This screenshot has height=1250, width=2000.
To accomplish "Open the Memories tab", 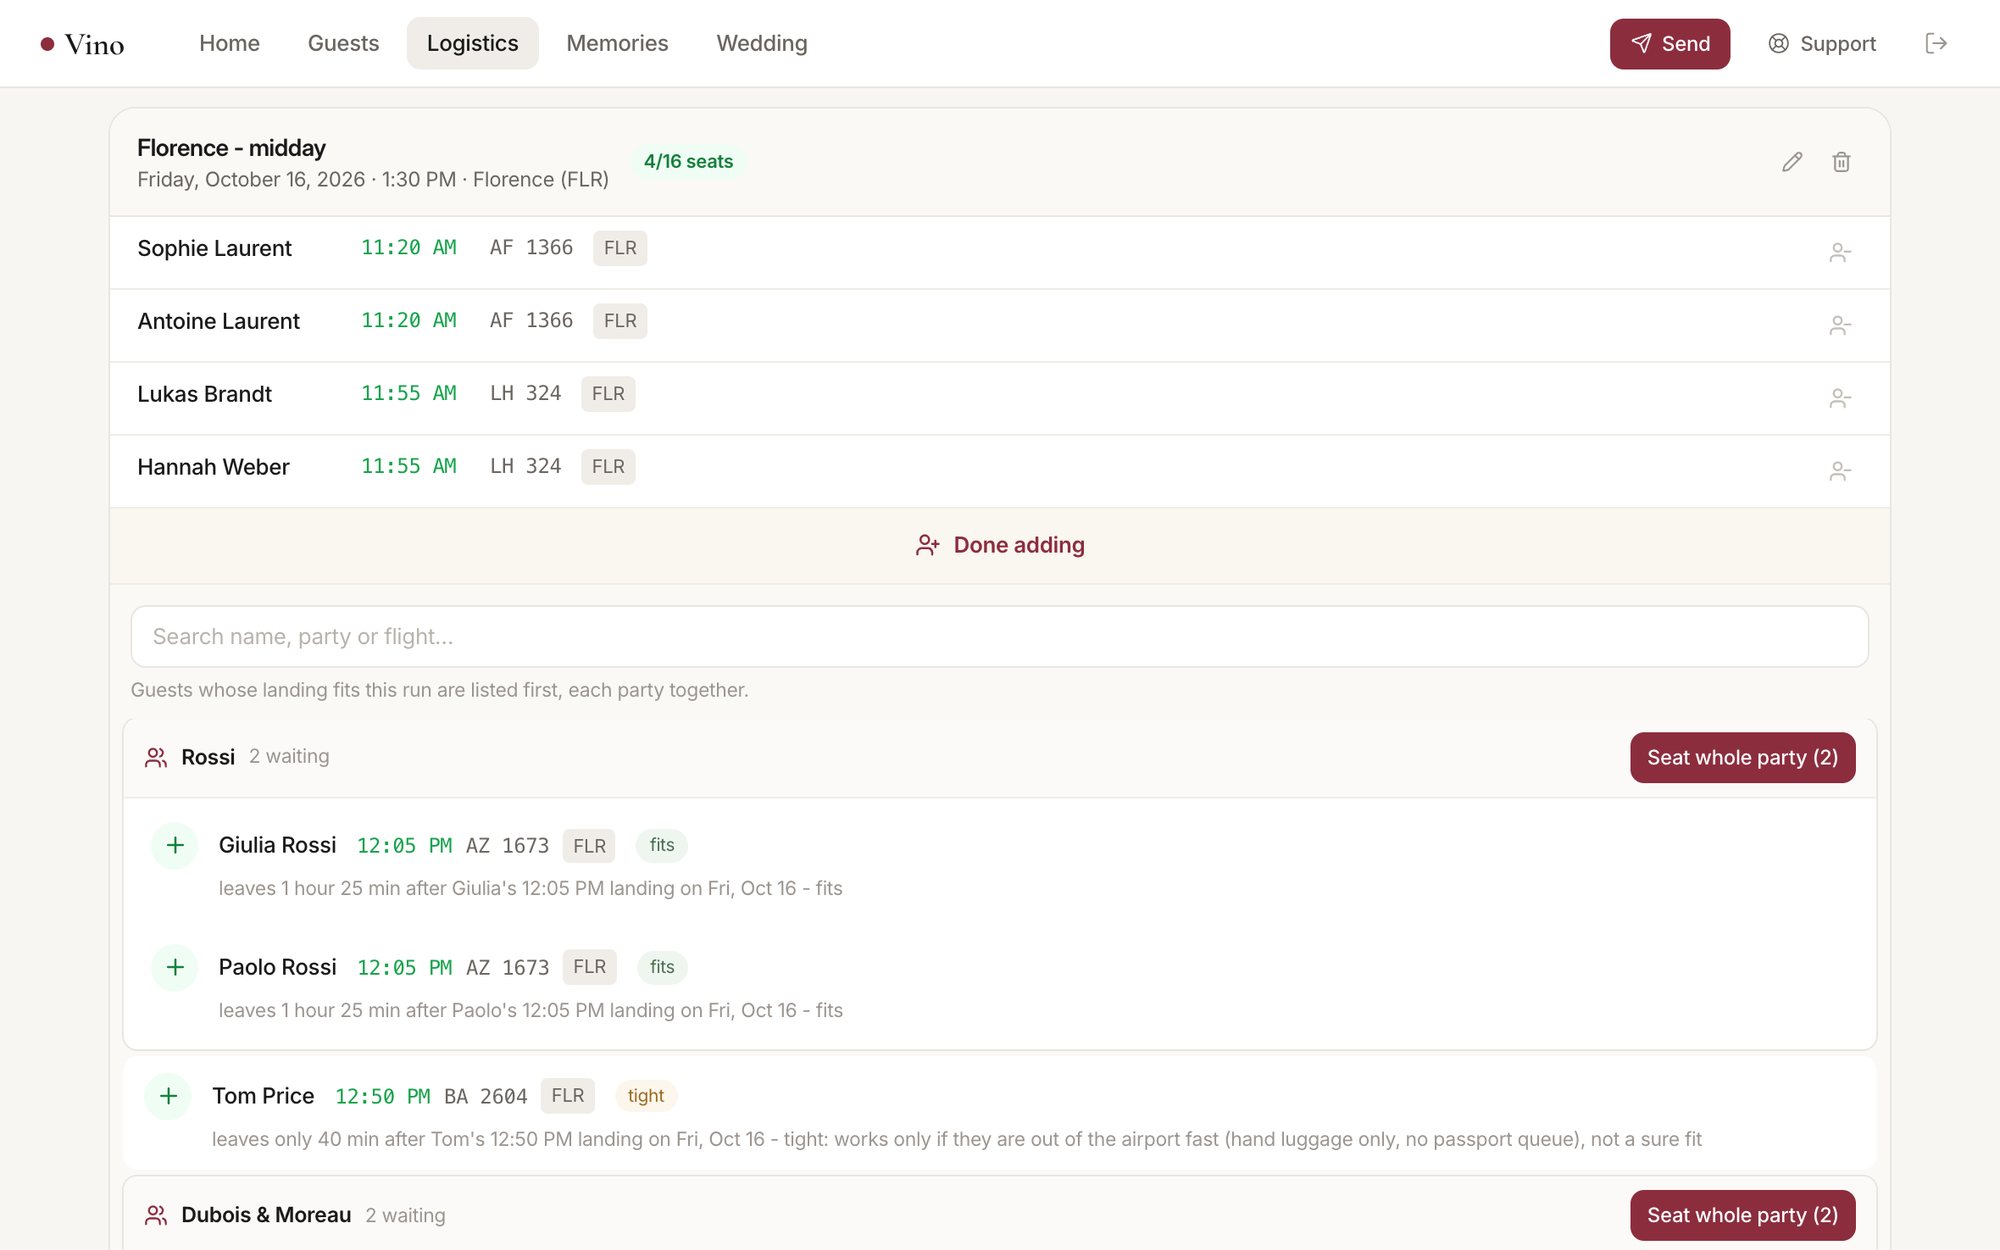I will click(617, 43).
